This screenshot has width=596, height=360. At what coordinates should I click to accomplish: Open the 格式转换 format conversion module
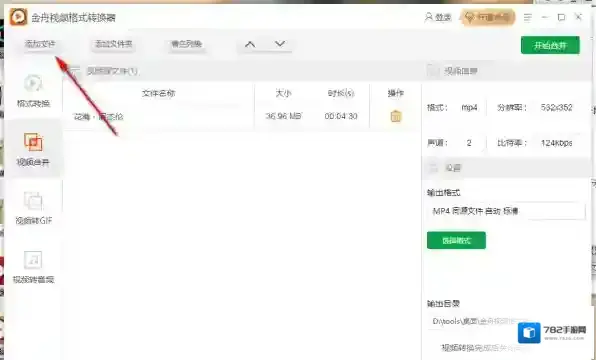point(33,91)
